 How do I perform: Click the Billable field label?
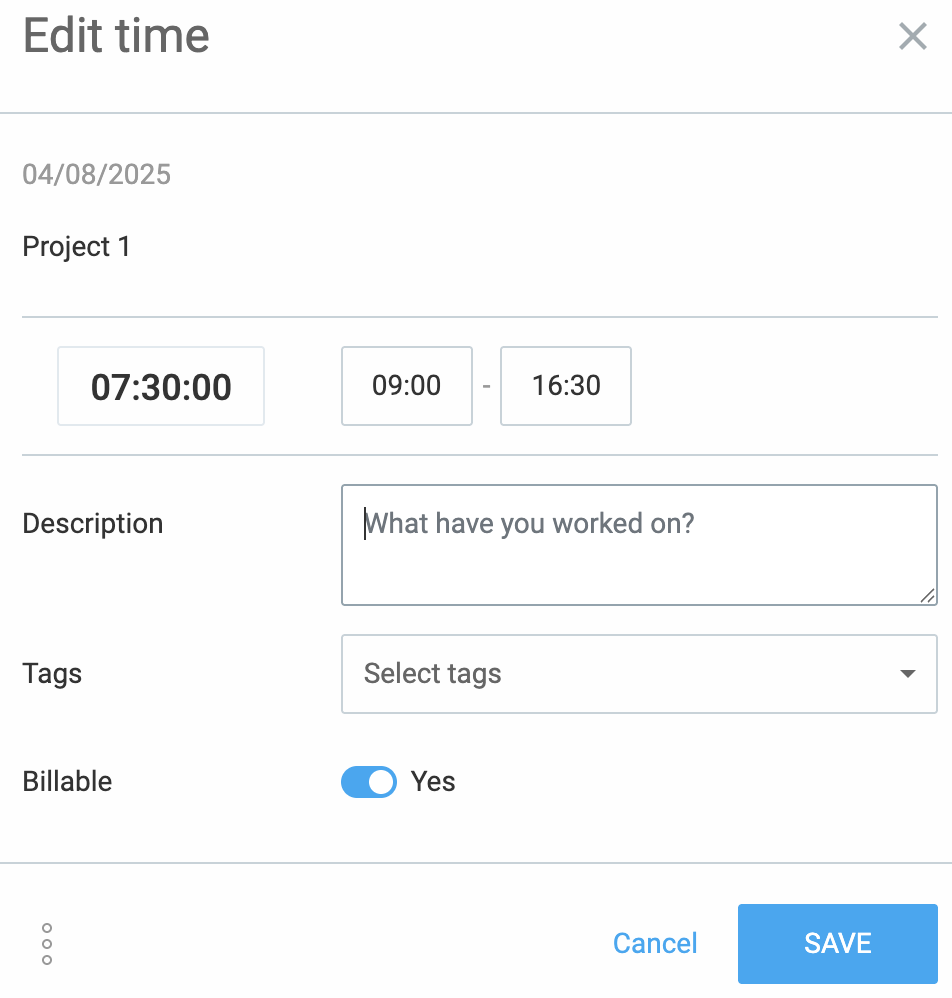[x=67, y=782]
